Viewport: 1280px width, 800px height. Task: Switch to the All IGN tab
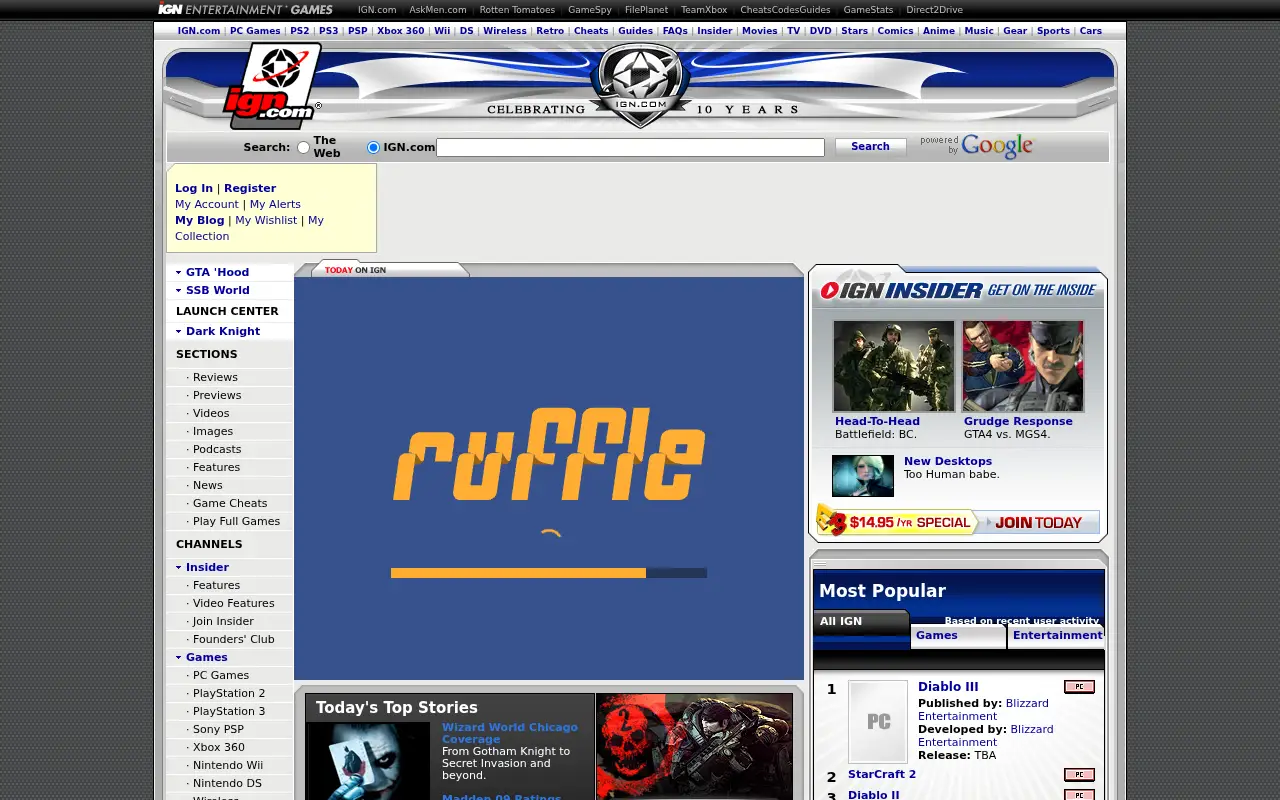point(861,622)
